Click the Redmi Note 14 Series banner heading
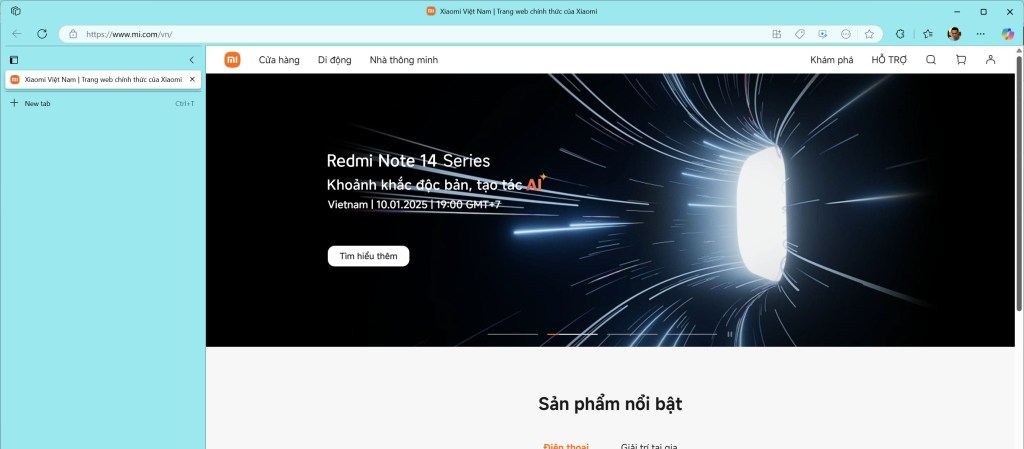1024x449 pixels. [x=408, y=161]
